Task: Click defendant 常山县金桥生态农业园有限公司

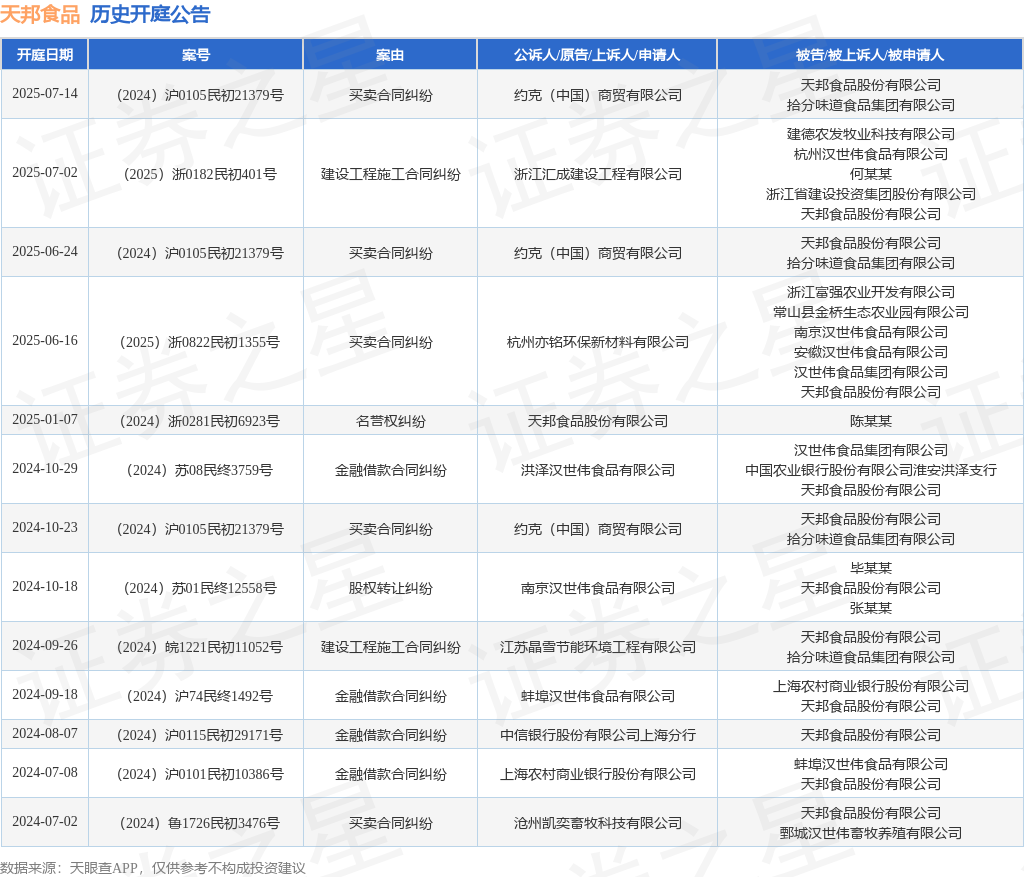Action: point(871,312)
